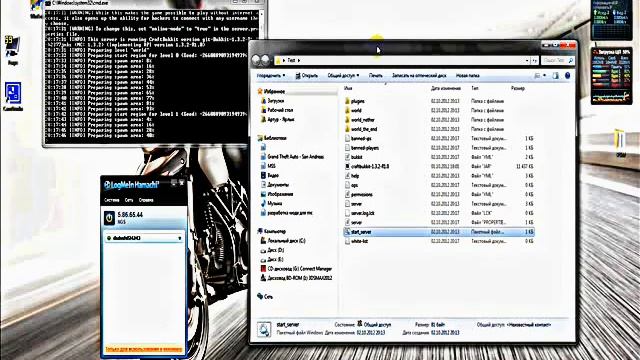Select the banned-players file icon

pos(347,148)
